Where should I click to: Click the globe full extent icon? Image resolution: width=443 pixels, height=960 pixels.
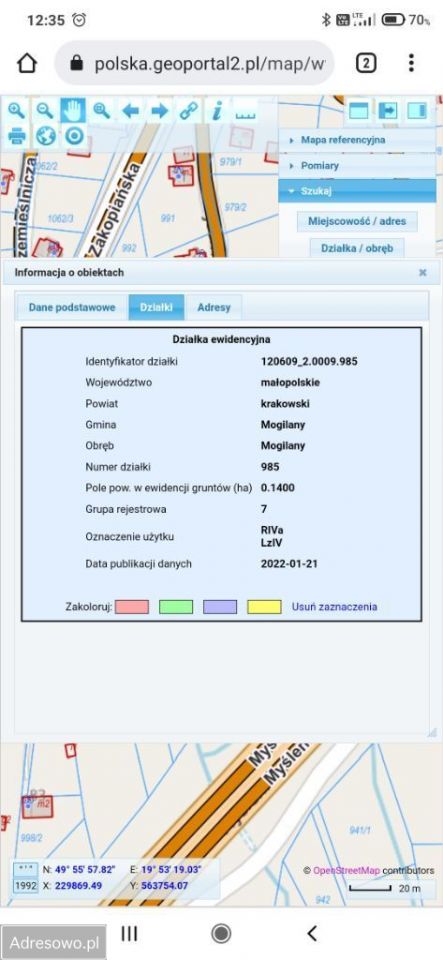click(45, 135)
